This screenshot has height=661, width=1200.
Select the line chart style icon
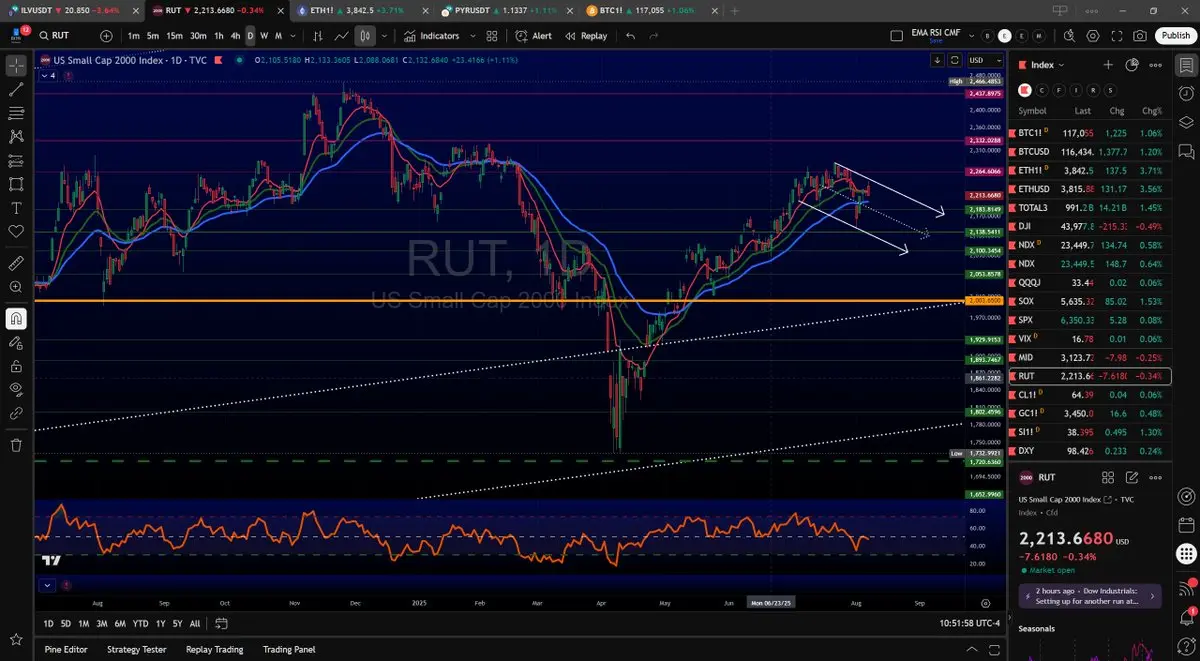[341, 36]
